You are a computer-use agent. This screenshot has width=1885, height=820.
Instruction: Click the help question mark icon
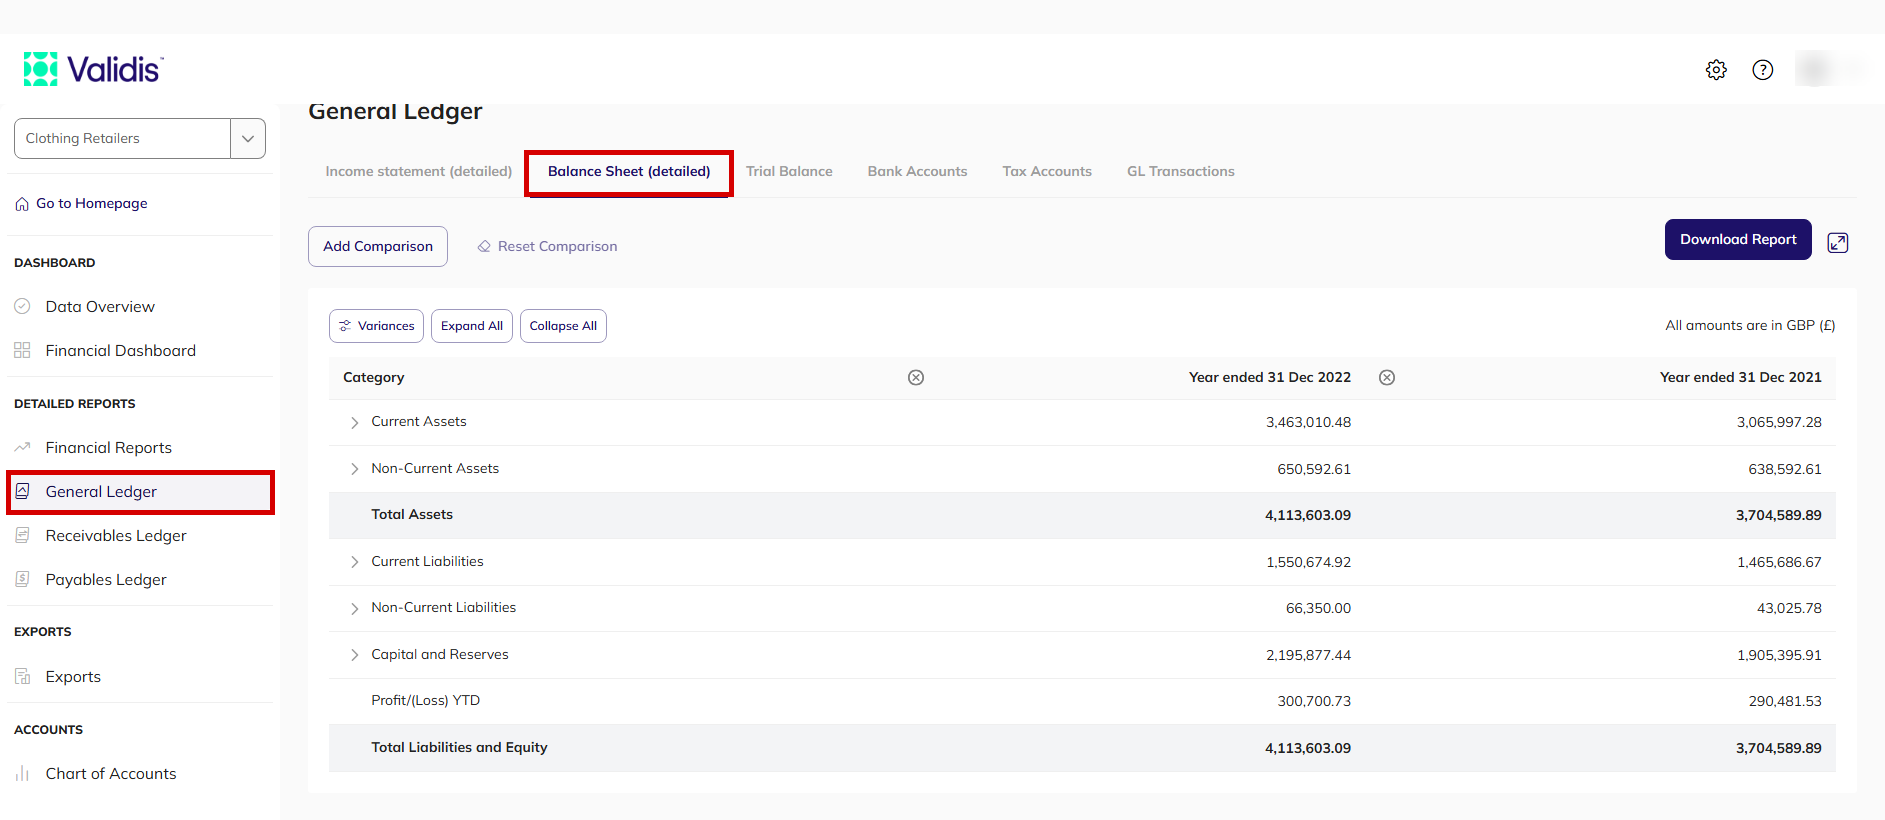pos(1763,70)
